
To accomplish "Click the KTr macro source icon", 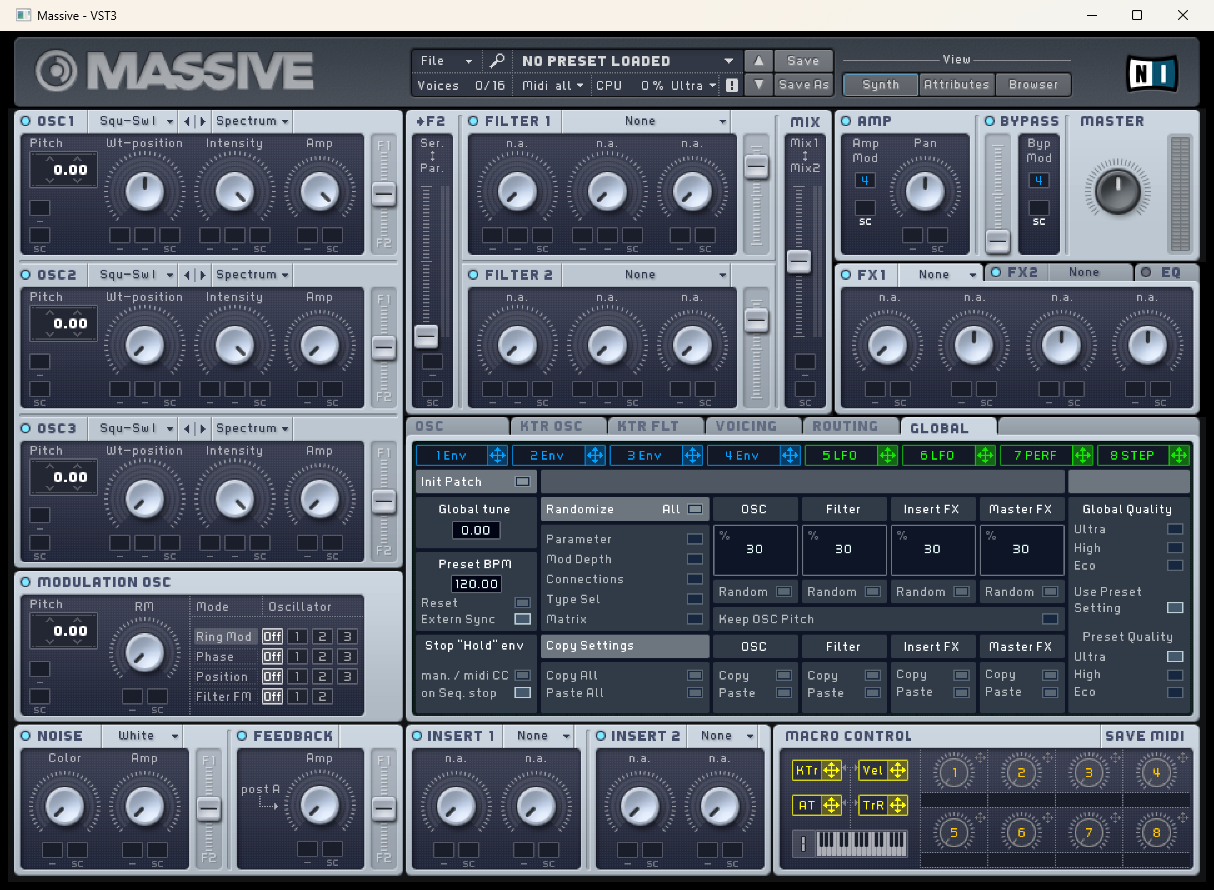I will click(816, 770).
